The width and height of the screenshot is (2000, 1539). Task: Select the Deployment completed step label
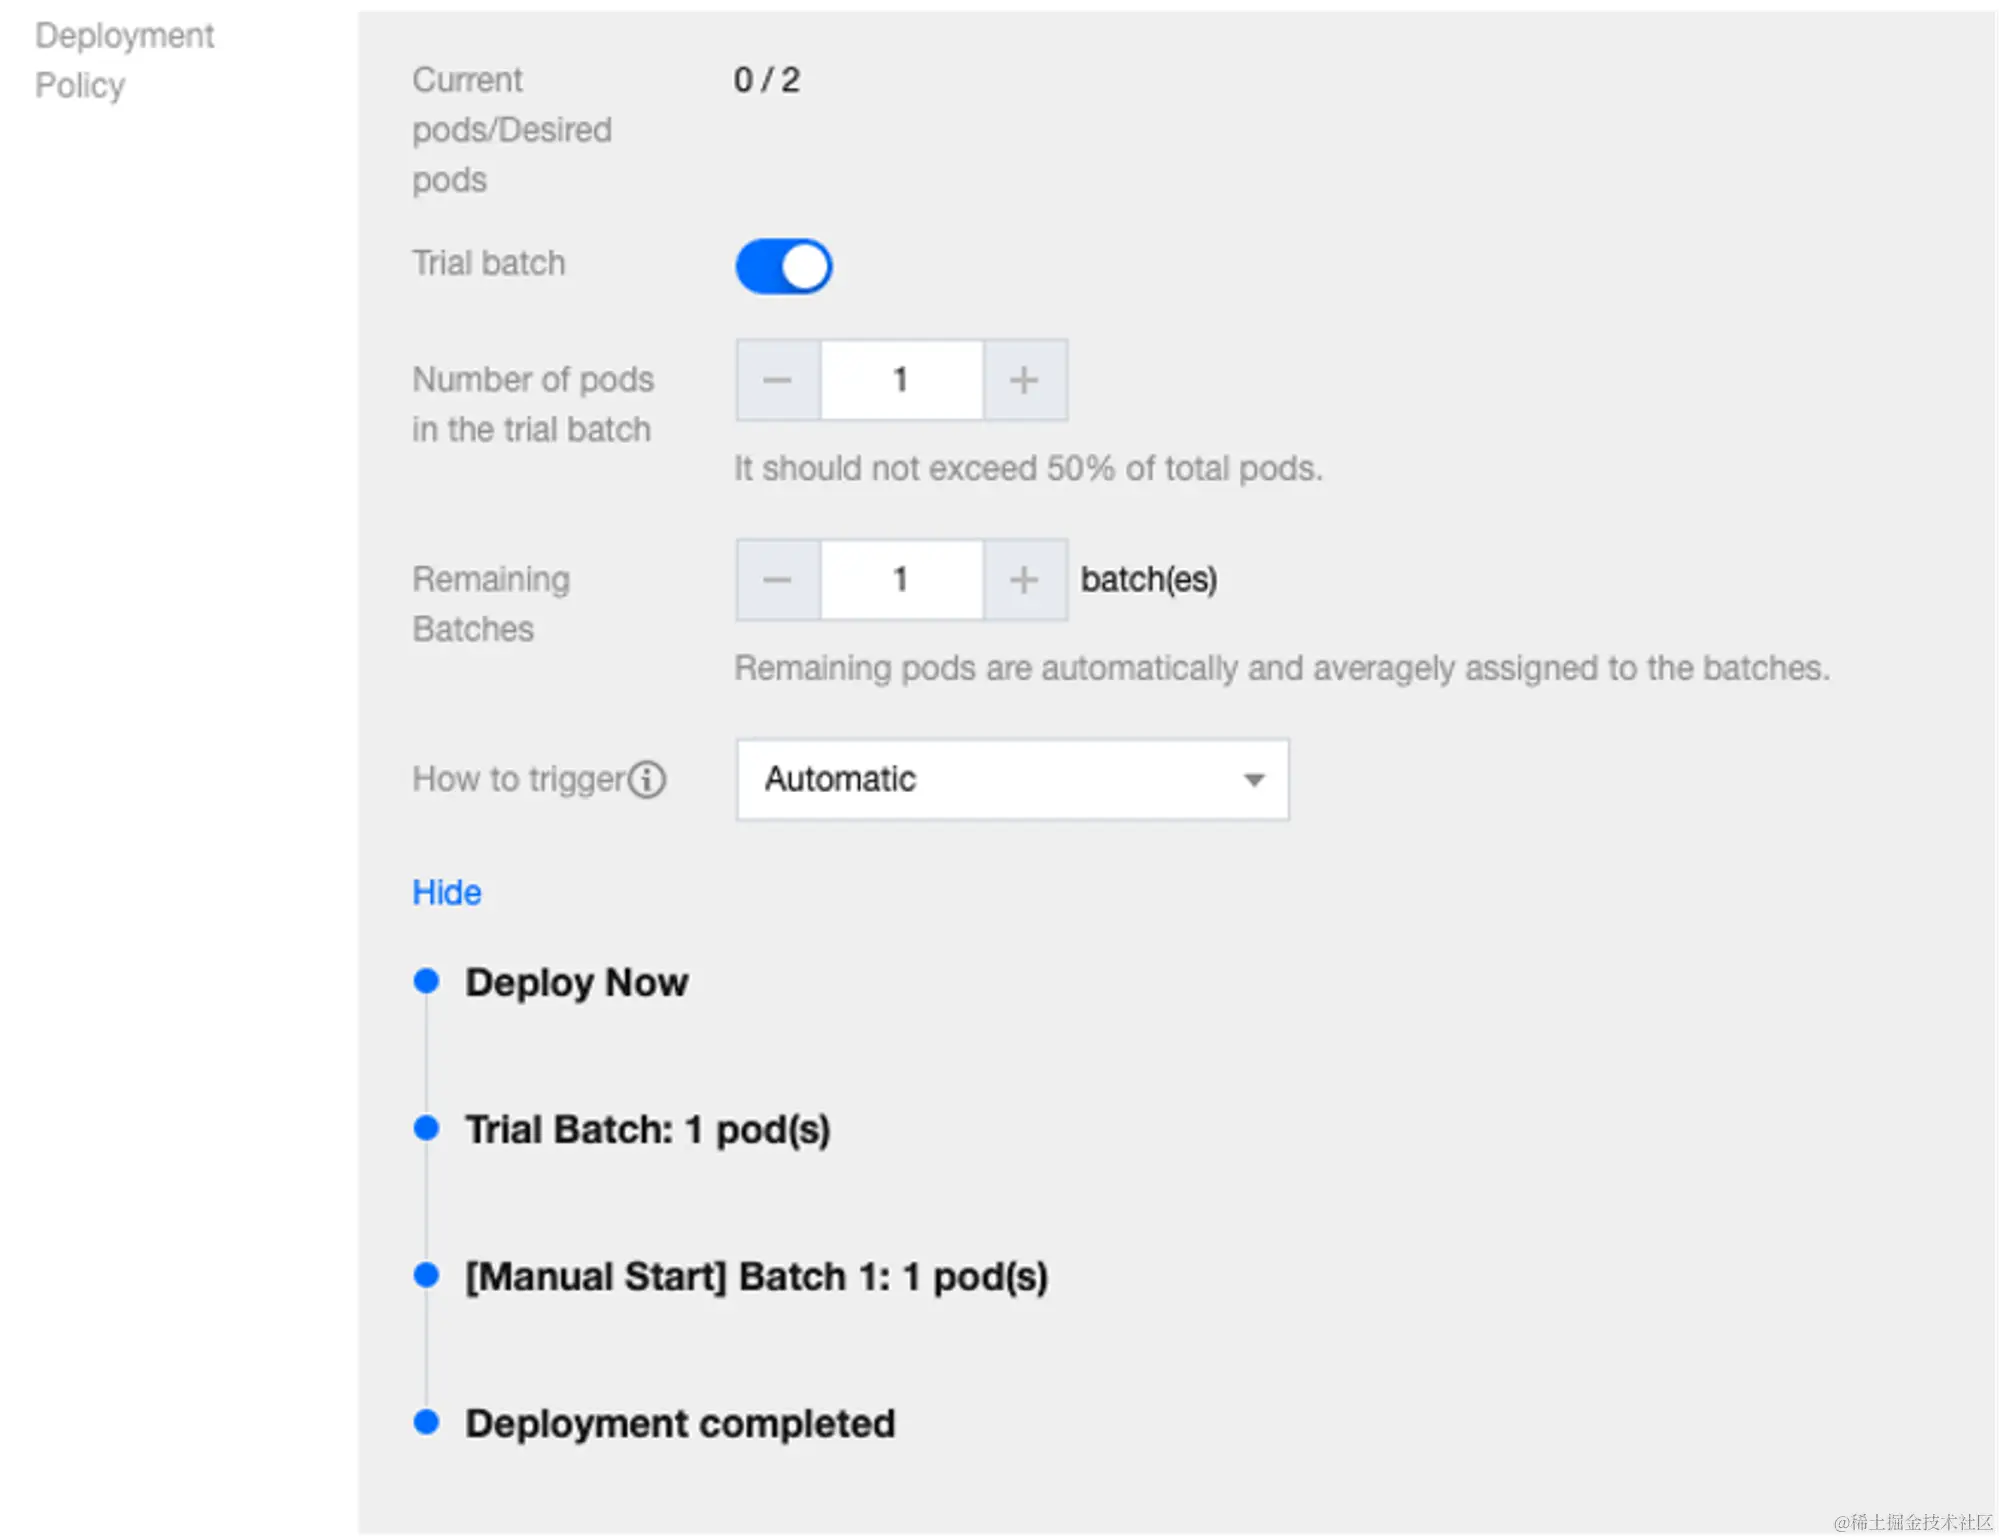coord(679,1423)
